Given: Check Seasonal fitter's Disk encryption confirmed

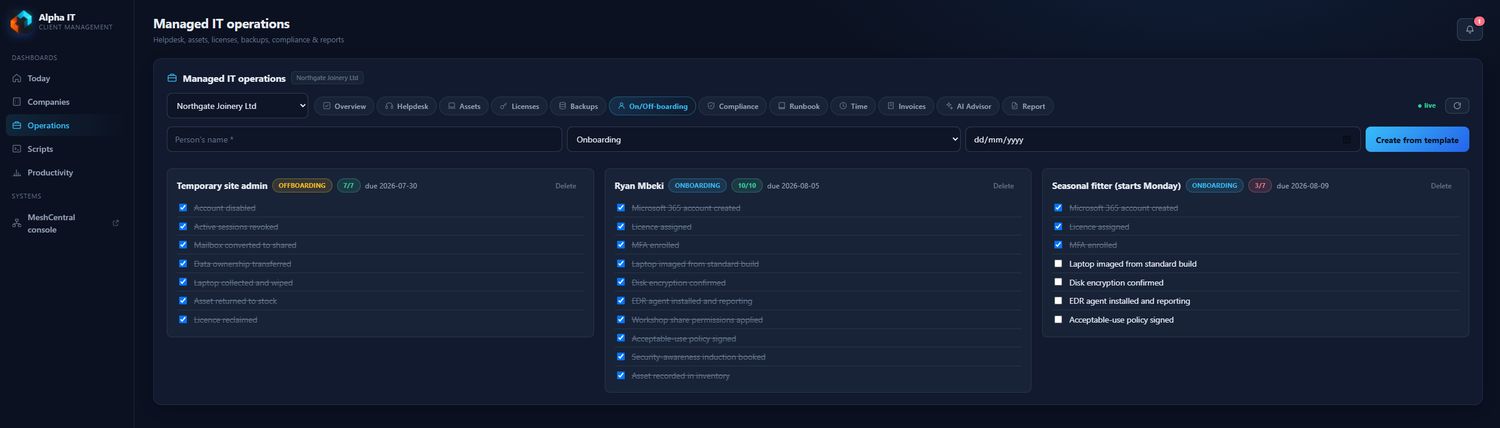Looking at the screenshot, I should point(1059,282).
